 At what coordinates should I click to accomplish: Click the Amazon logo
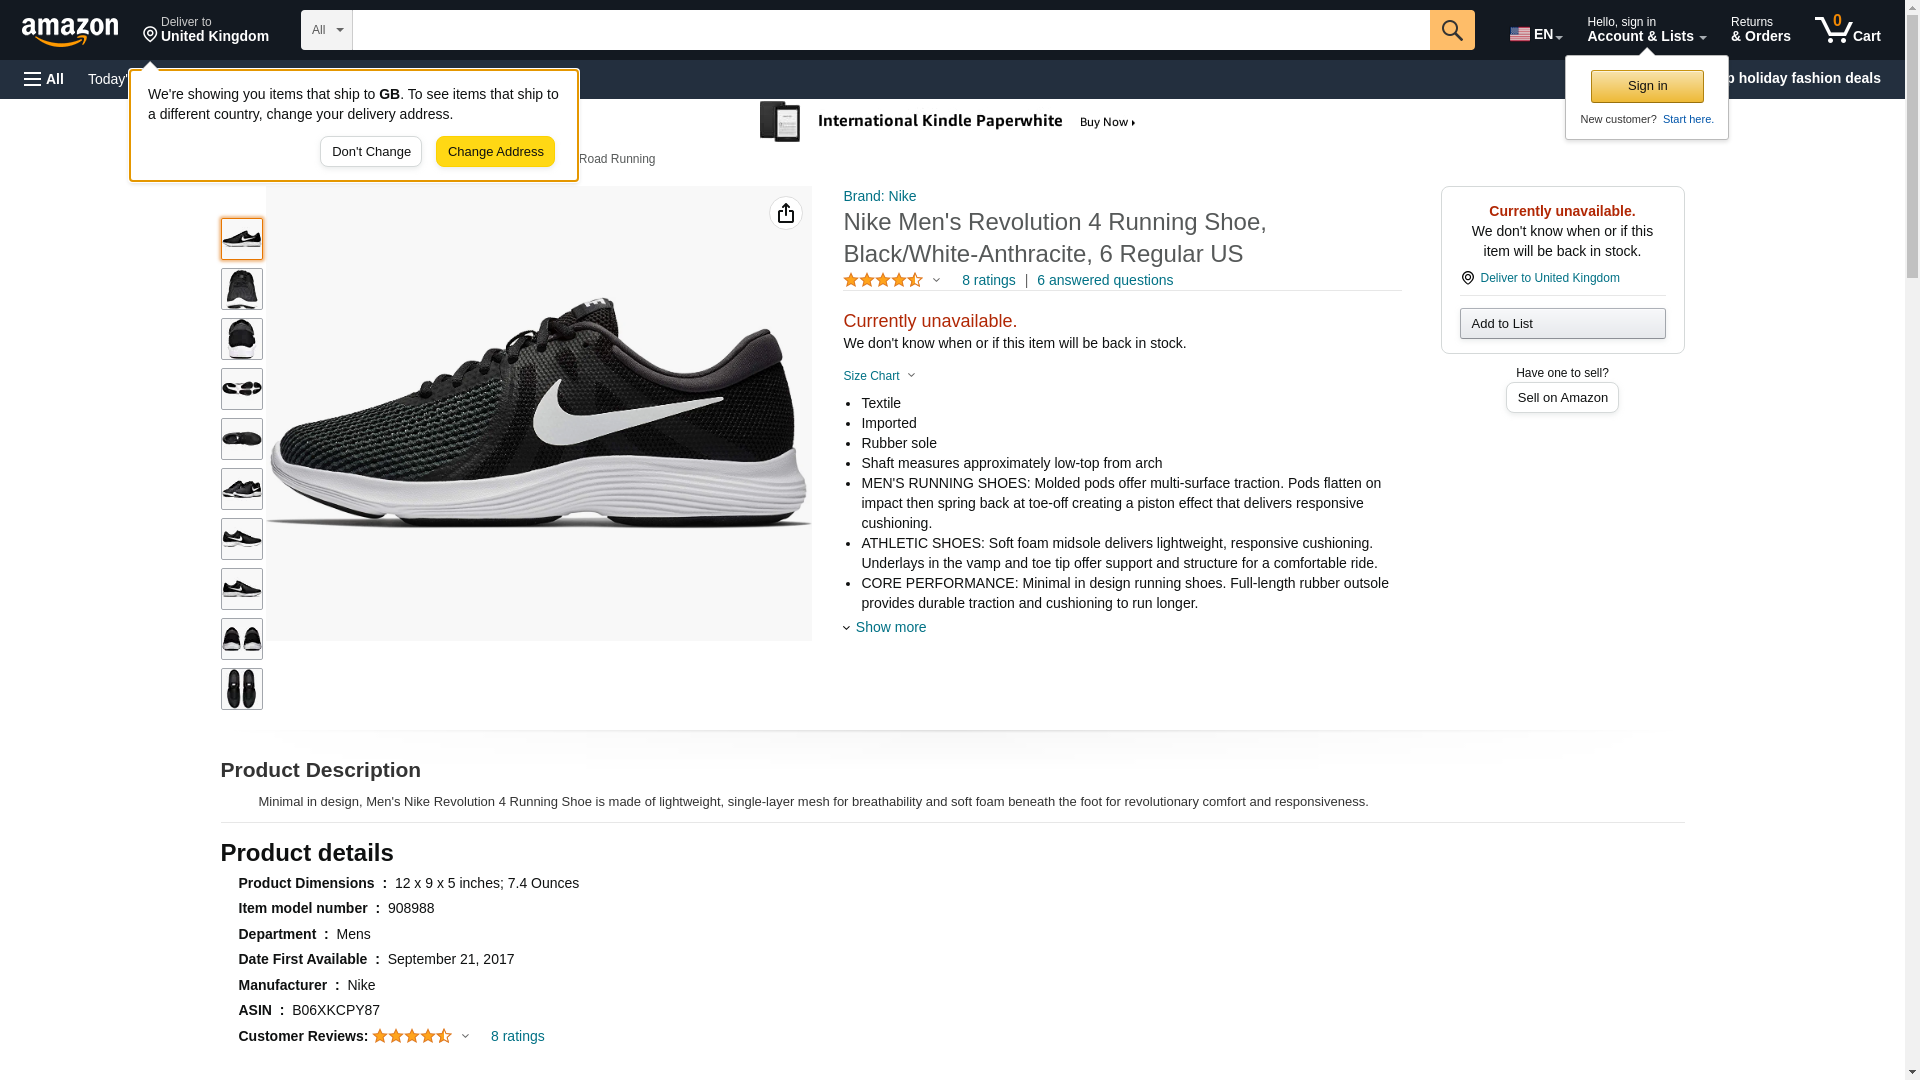(70, 31)
